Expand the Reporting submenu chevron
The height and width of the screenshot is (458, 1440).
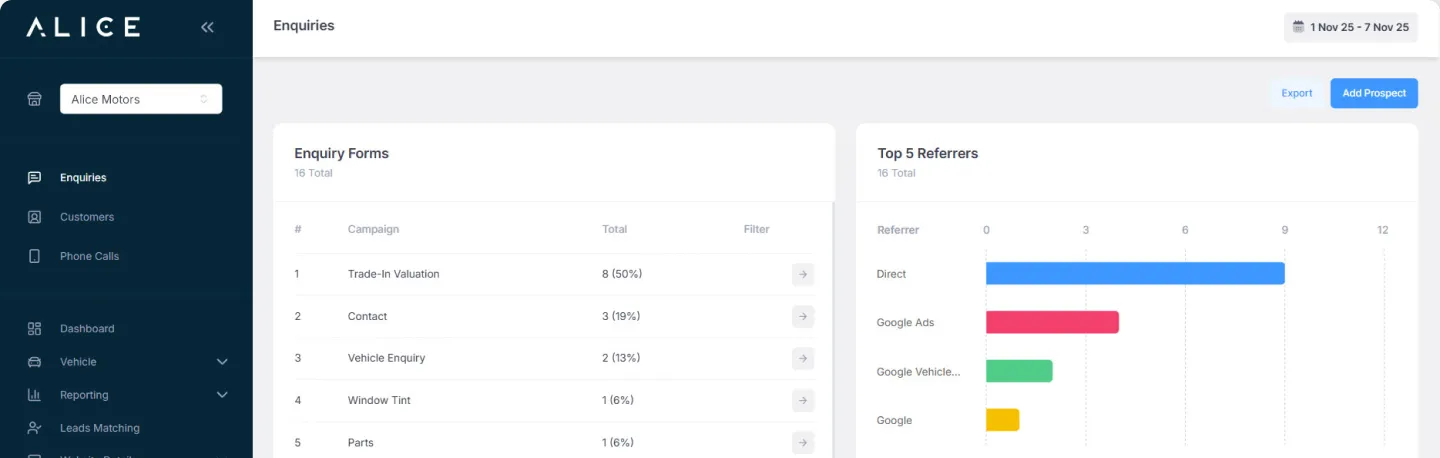pyautogui.click(x=222, y=395)
